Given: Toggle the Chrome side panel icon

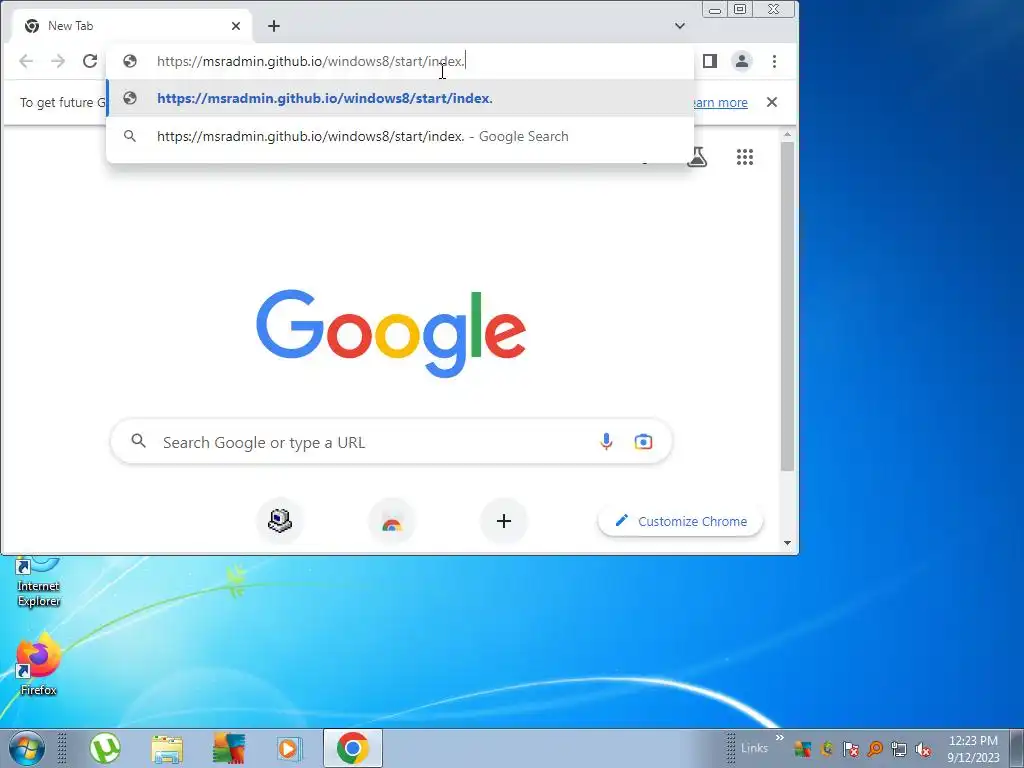Looking at the screenshot, I should point(710,61).
